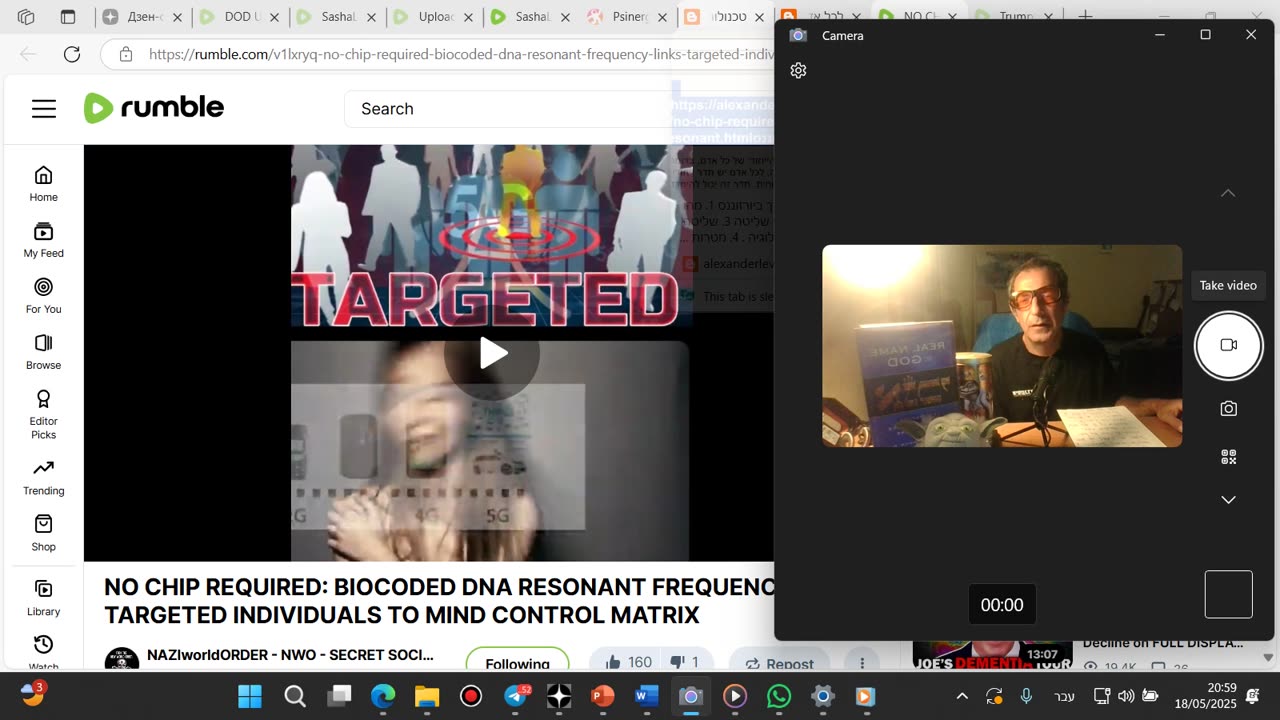This screenshot has height=720, width=1280.
Task: Close the Psinerg browser tab
Action: point(662,17)
